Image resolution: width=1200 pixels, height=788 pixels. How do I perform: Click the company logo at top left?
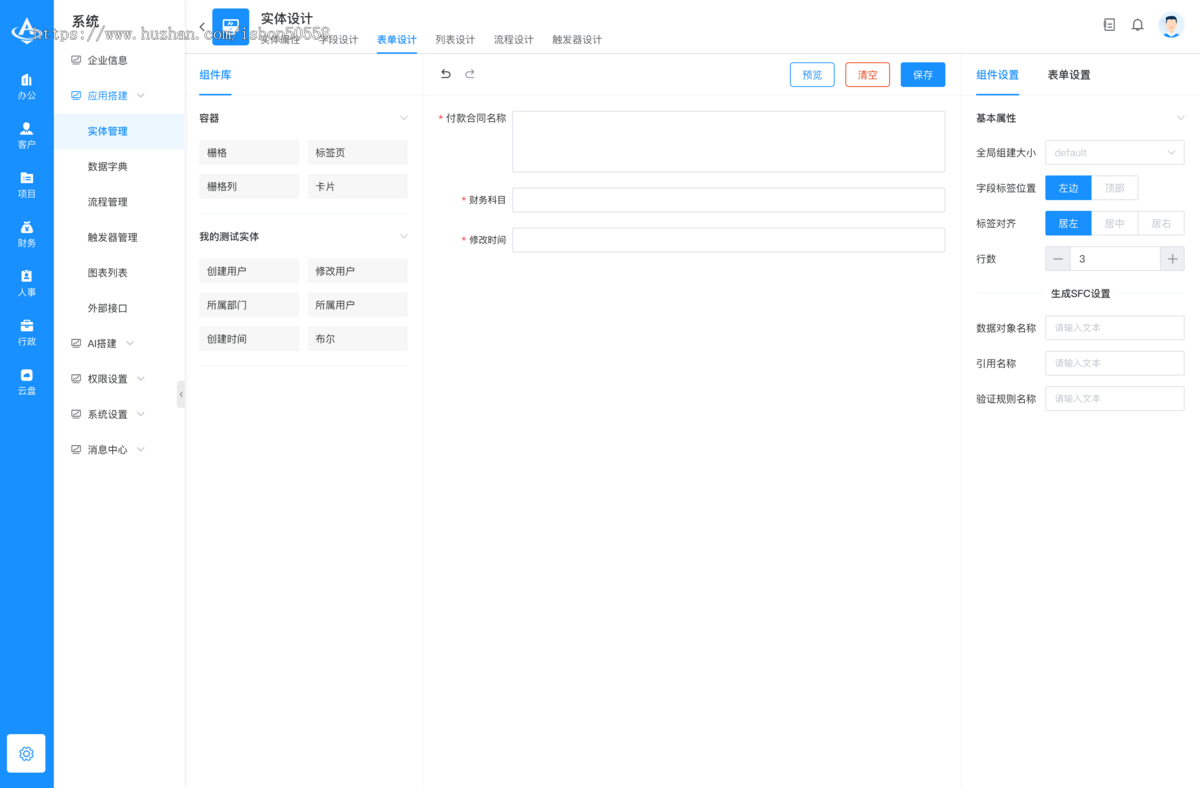(x=26, y=30)
